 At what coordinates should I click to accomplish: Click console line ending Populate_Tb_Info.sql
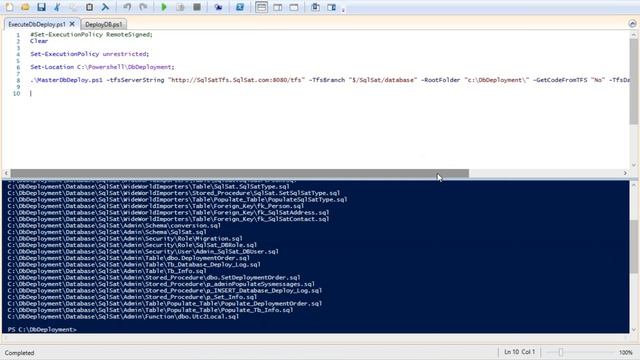click(x=150, y=310)
